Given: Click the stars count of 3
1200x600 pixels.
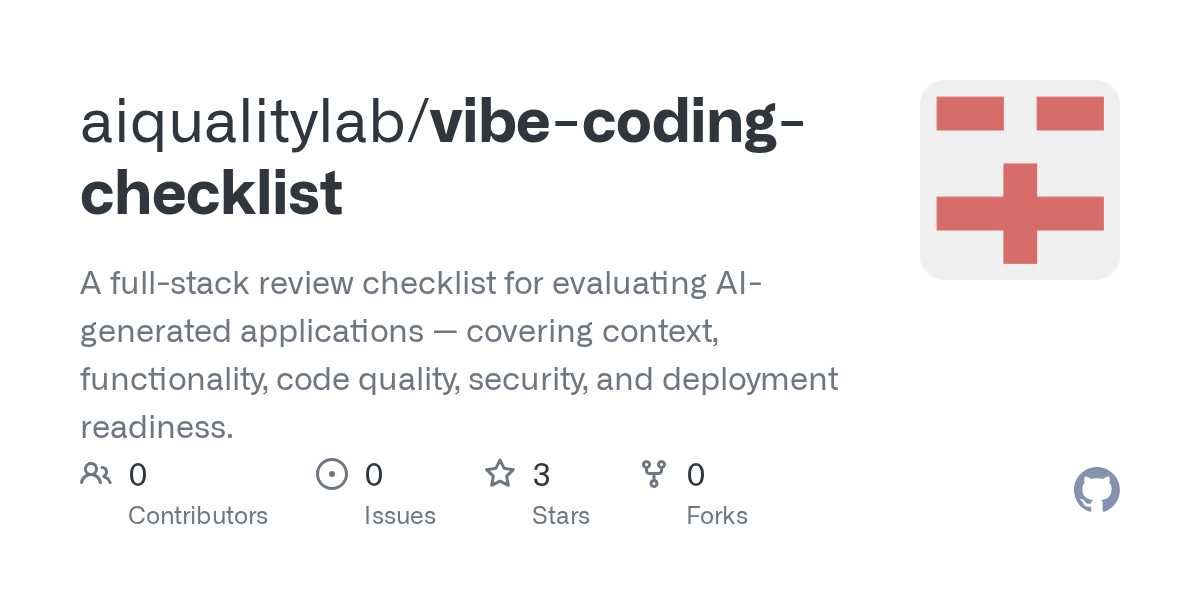Looking at the screenshot, I should (542, 474).
